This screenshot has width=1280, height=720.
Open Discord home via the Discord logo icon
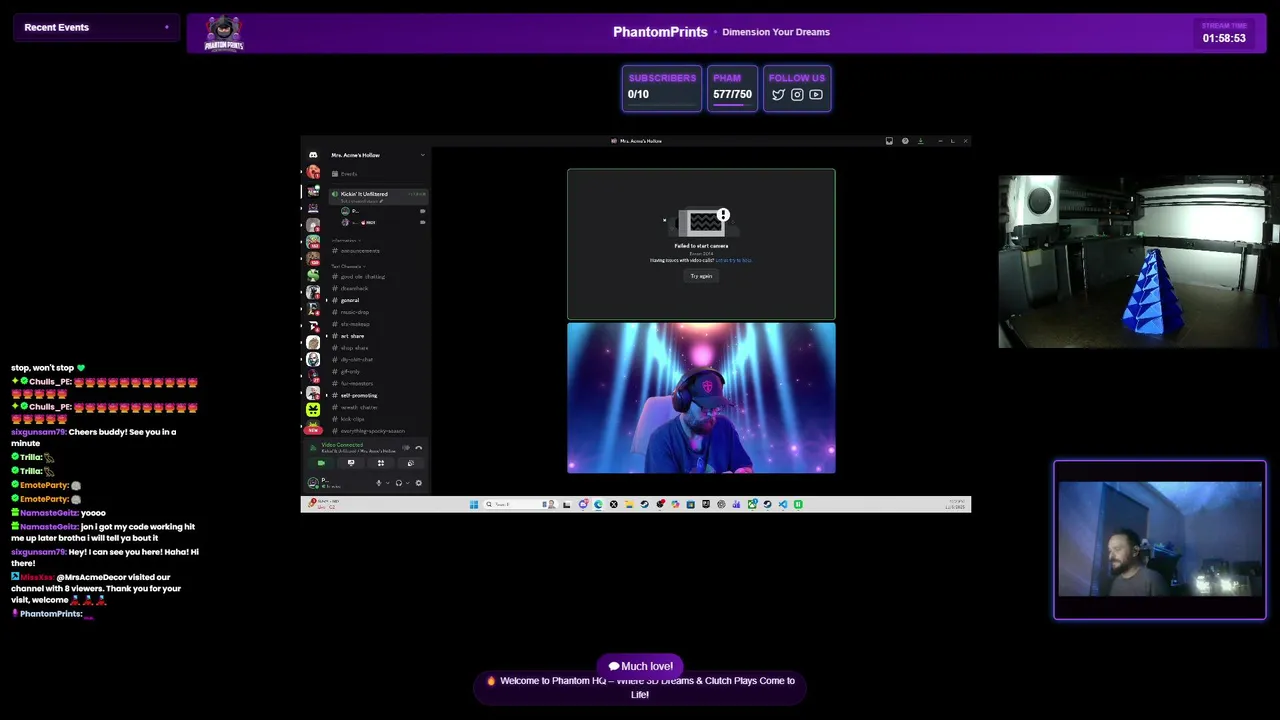pyautogui.click(x=313, y=155)
